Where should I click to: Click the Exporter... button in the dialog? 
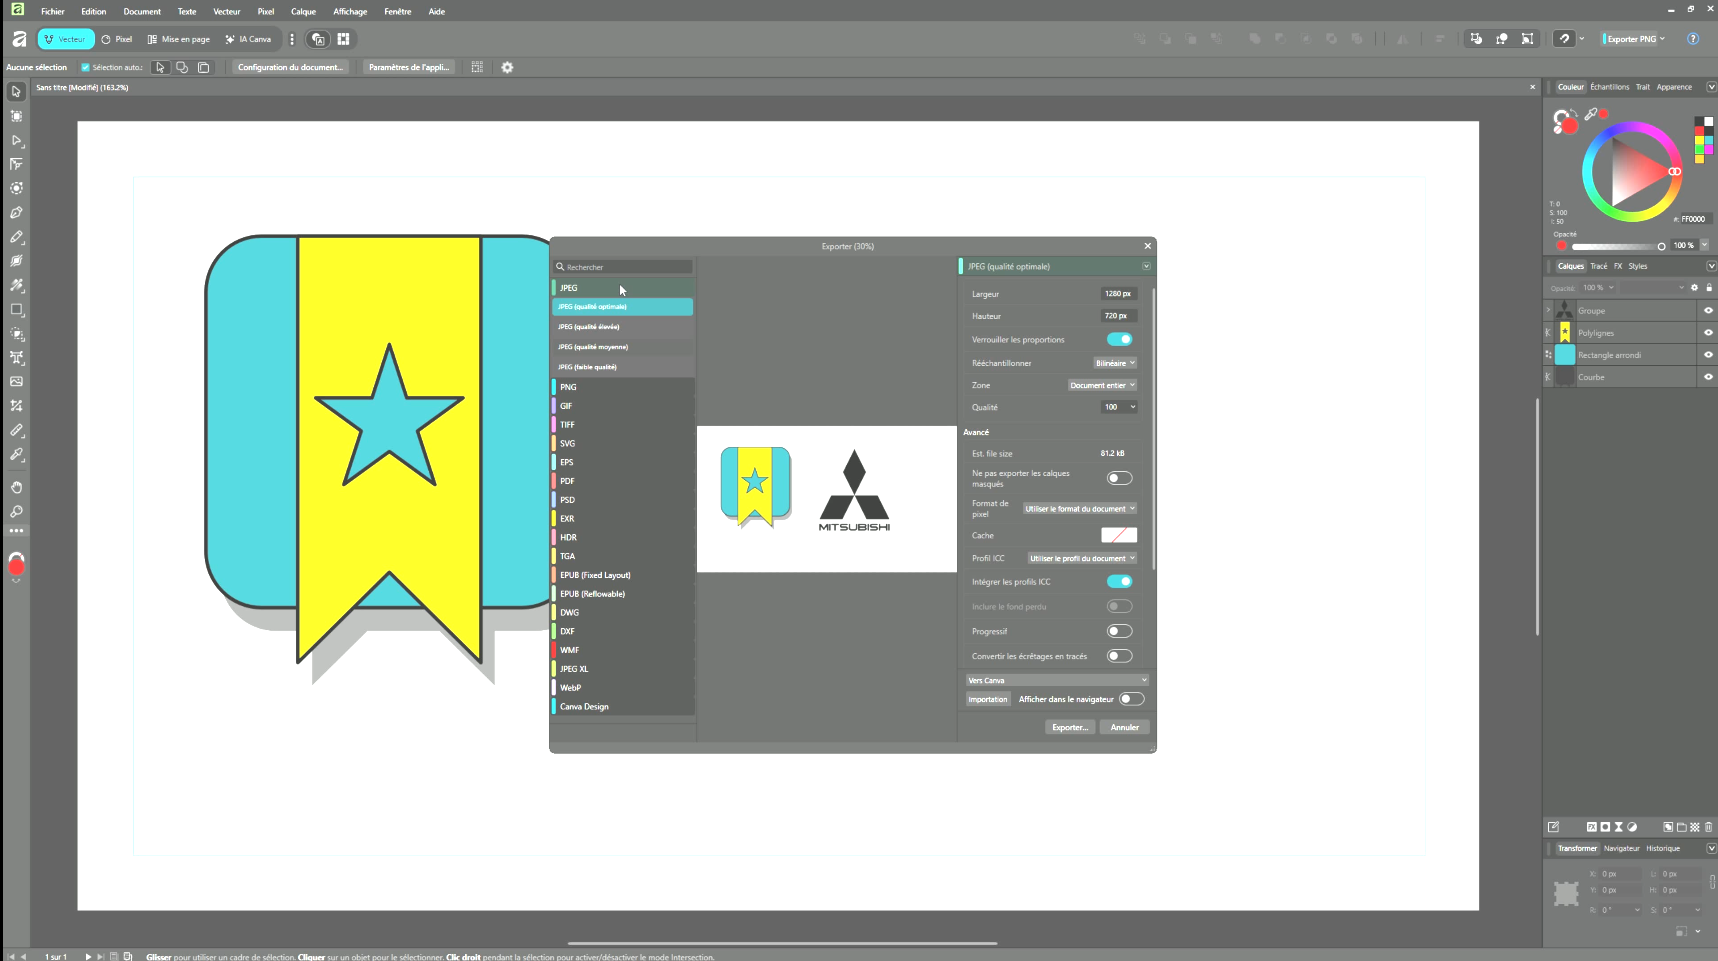(1069, 727)
